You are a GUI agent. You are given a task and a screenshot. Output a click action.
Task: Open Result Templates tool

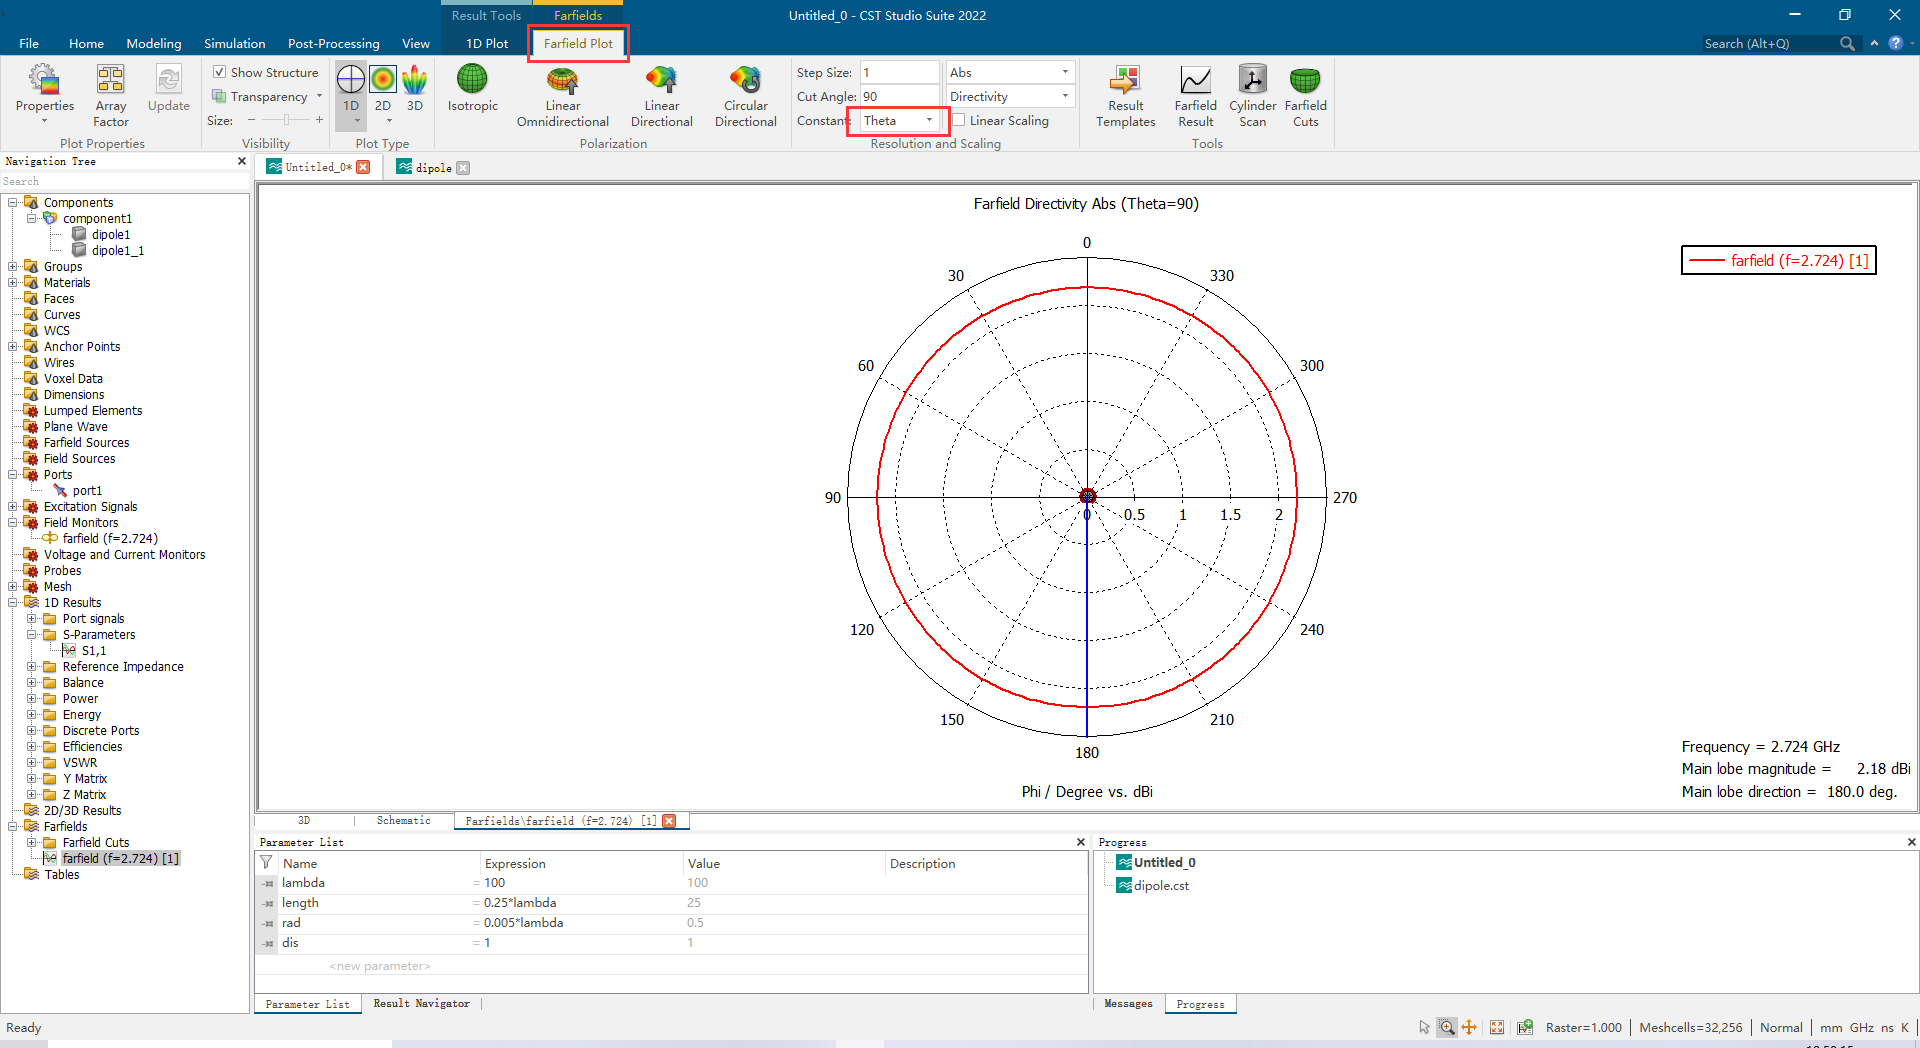(1125, 96)
